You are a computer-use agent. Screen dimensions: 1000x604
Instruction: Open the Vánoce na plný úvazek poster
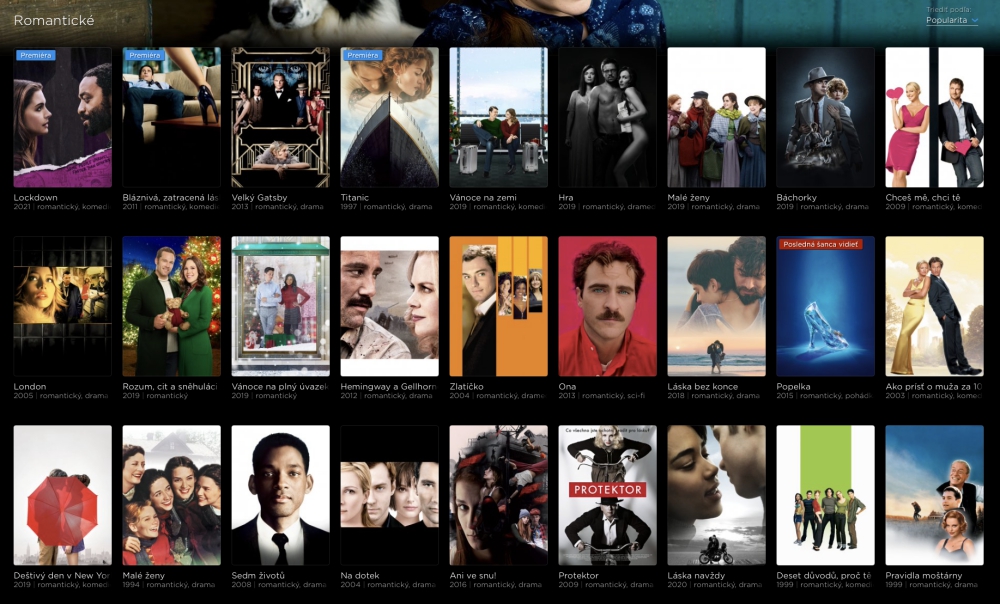(281, 306)
